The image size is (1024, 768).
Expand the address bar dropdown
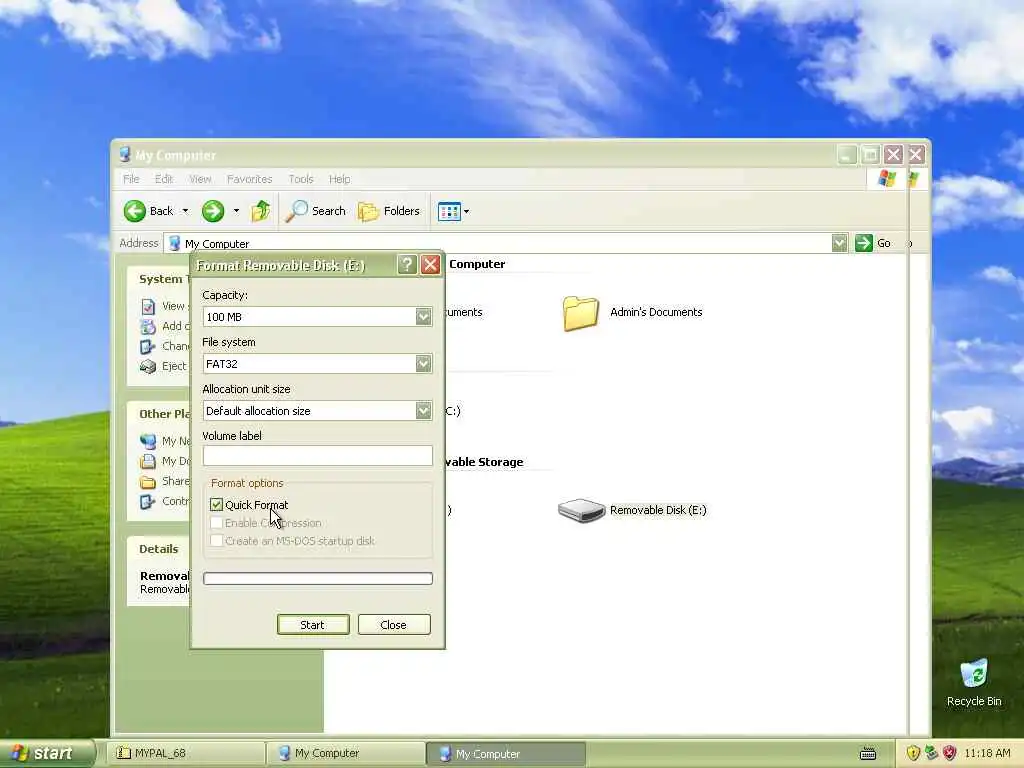click(840, 243)
